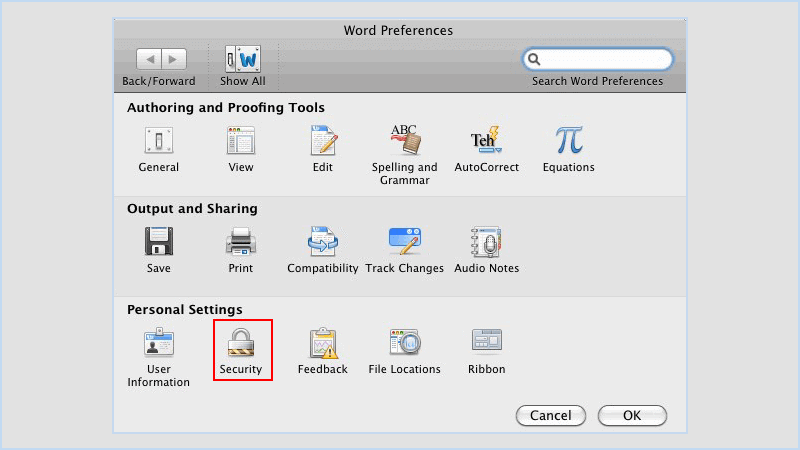Open the Track Changes preferences icon

(x=405, y=241)
